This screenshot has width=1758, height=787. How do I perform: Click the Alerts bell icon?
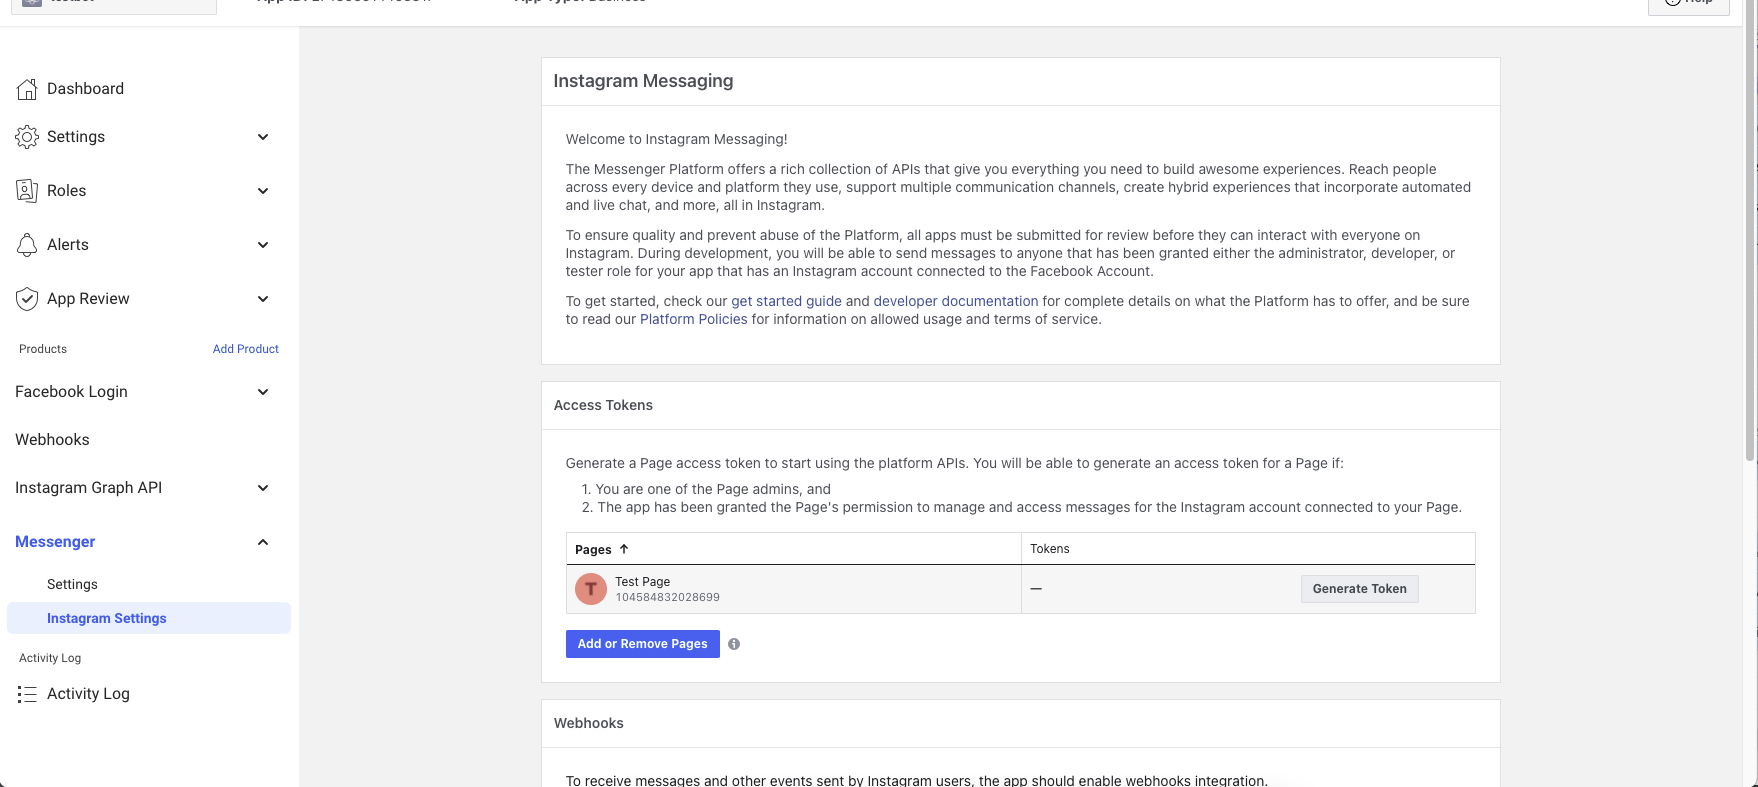click(27, 245)
